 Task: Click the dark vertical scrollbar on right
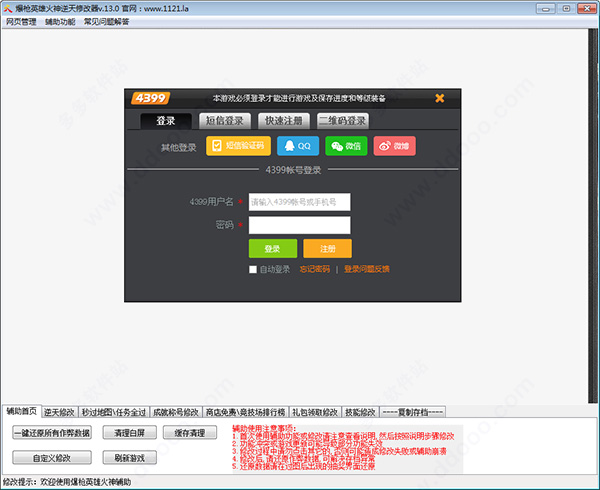tap(593, 216)
